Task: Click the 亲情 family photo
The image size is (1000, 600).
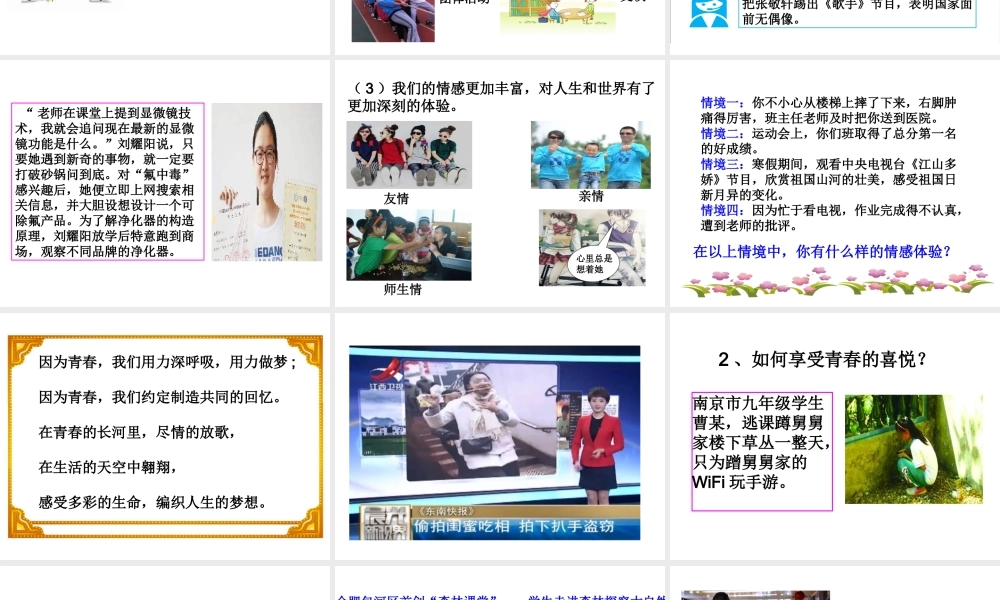Action: 591,155
